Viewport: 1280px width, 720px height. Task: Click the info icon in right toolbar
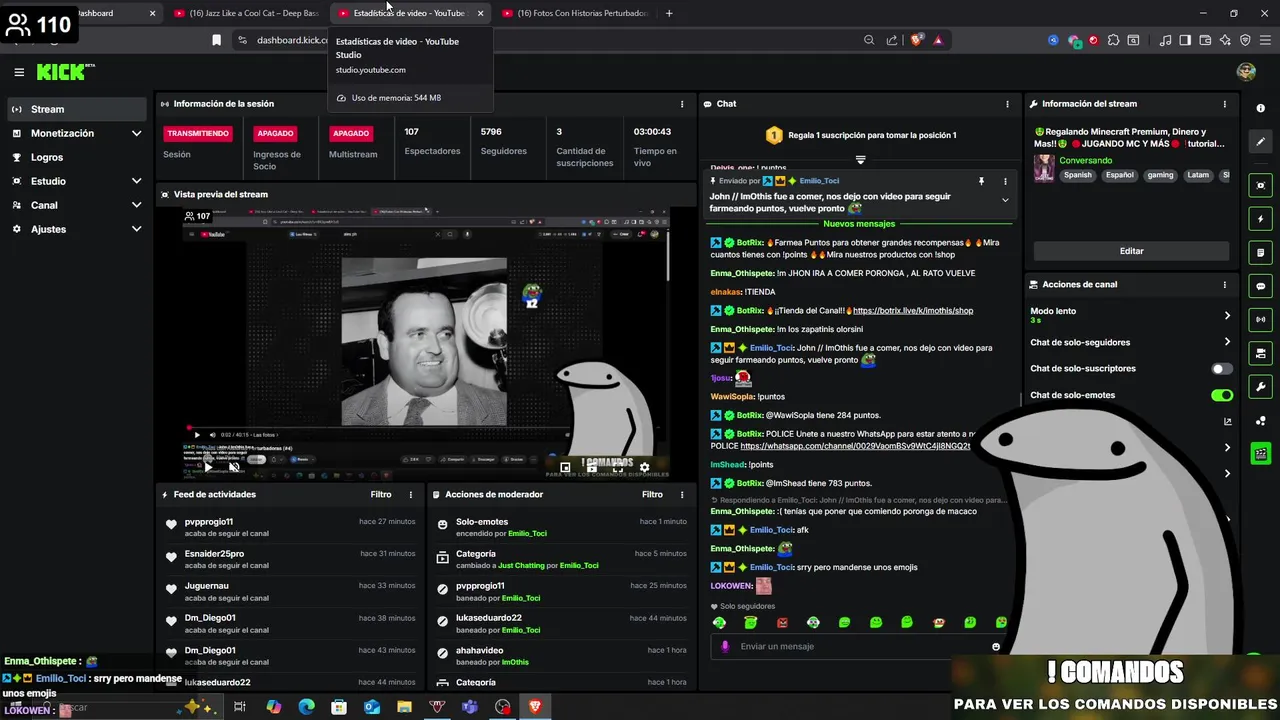point(1260,108)
